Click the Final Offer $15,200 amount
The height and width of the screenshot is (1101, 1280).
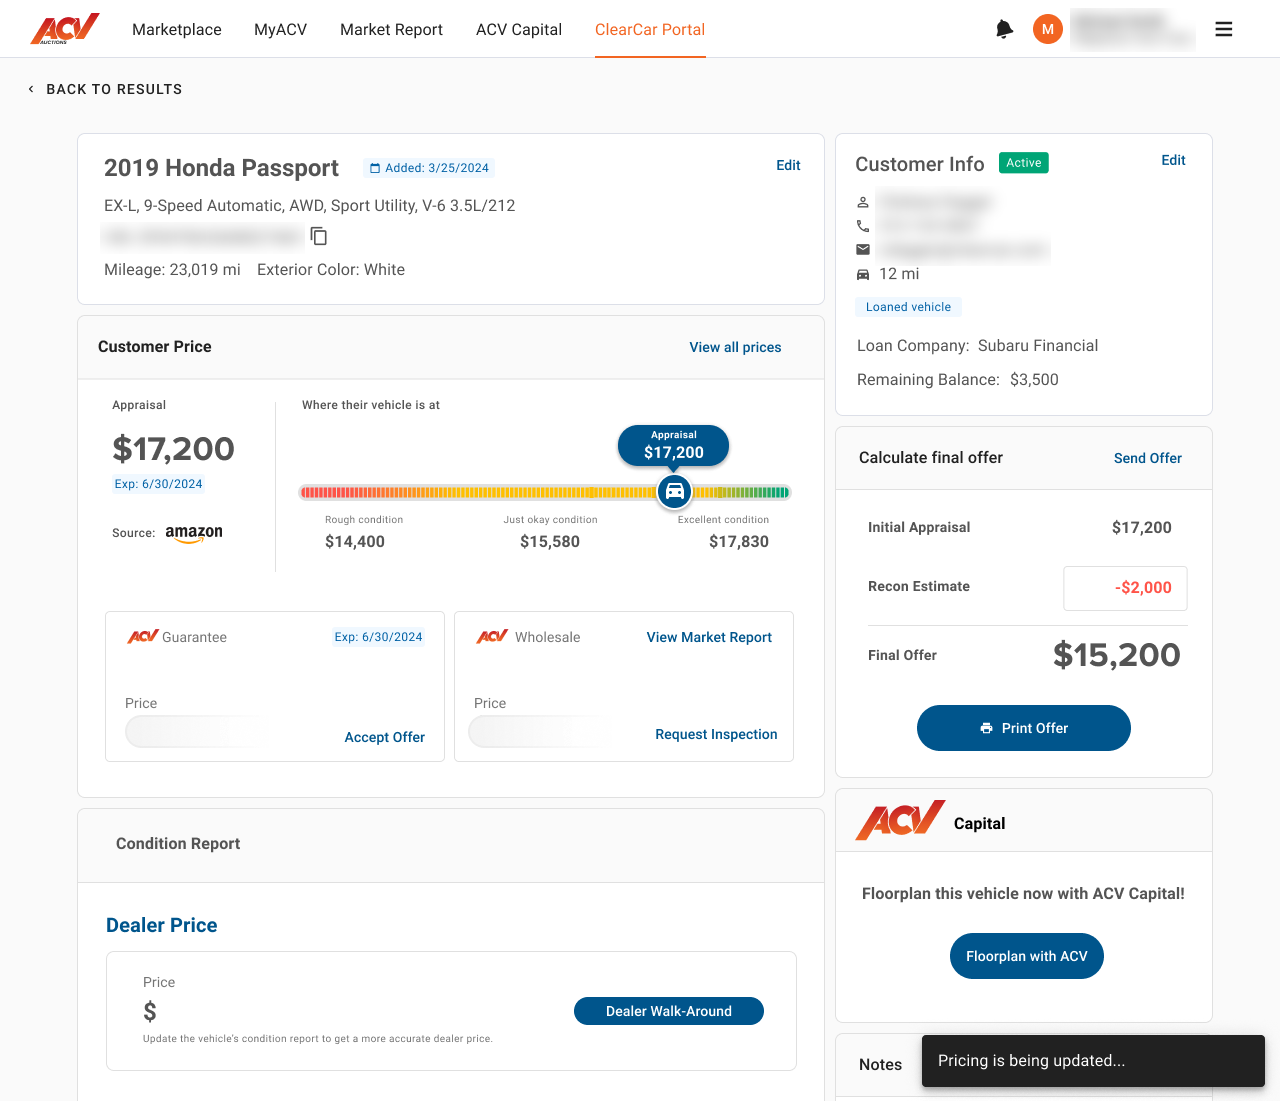1117,655
